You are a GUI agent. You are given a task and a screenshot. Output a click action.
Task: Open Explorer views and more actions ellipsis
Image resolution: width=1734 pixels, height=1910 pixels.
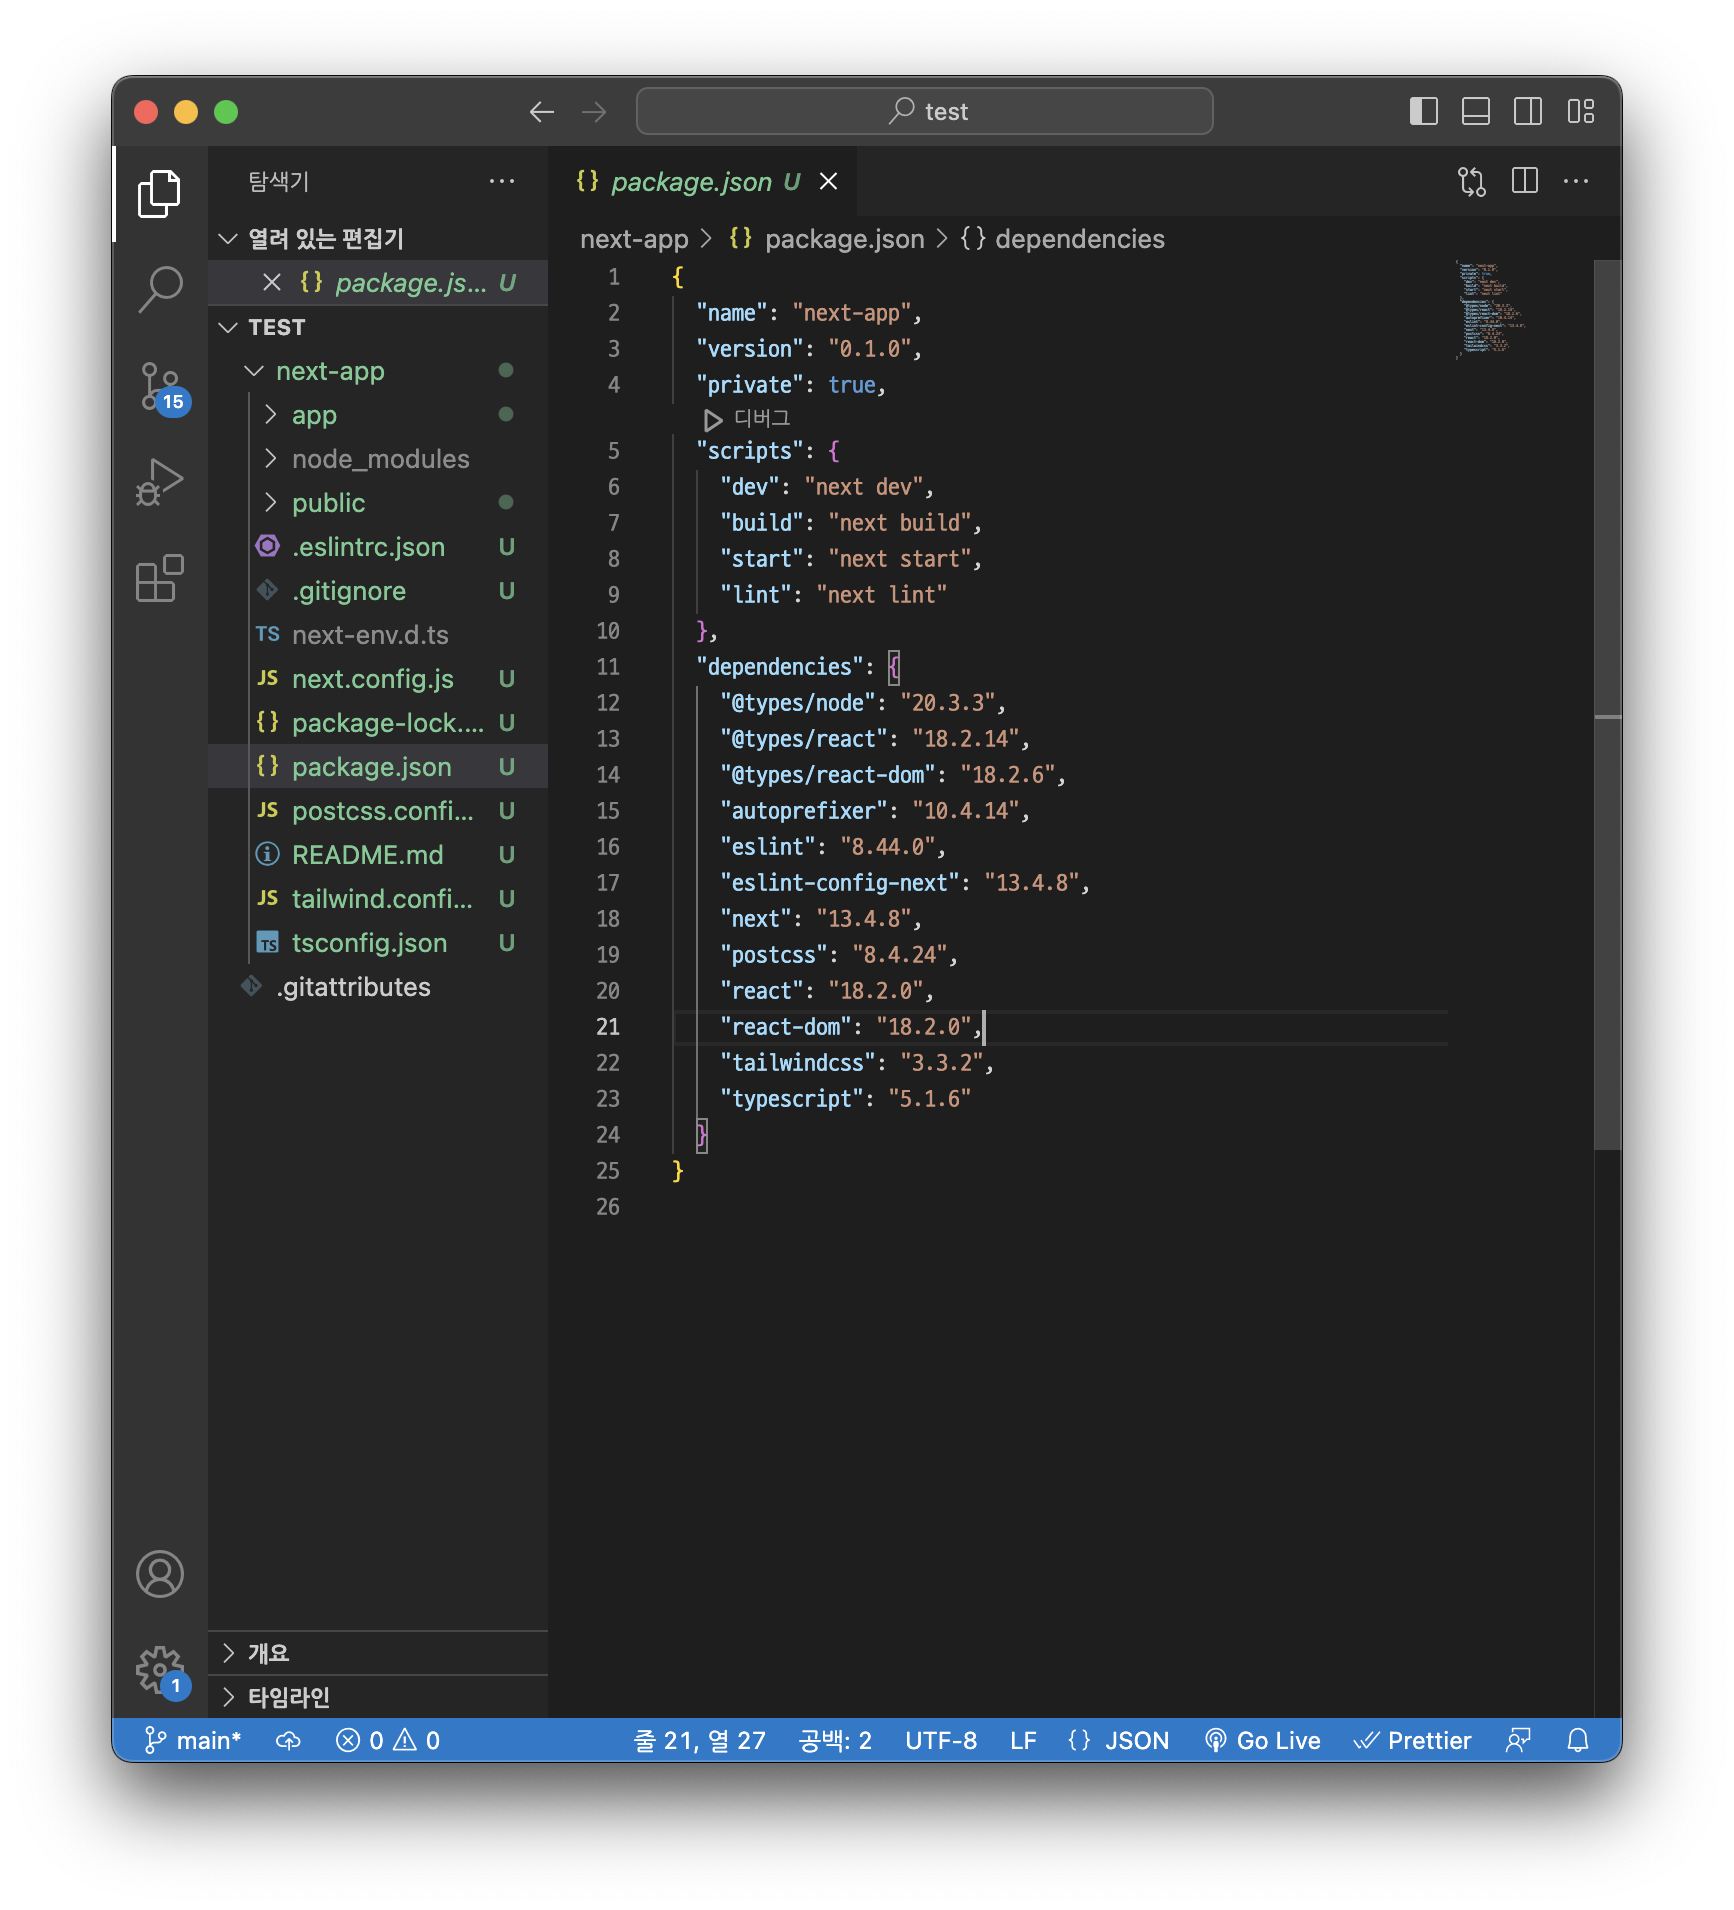(501, 181)
